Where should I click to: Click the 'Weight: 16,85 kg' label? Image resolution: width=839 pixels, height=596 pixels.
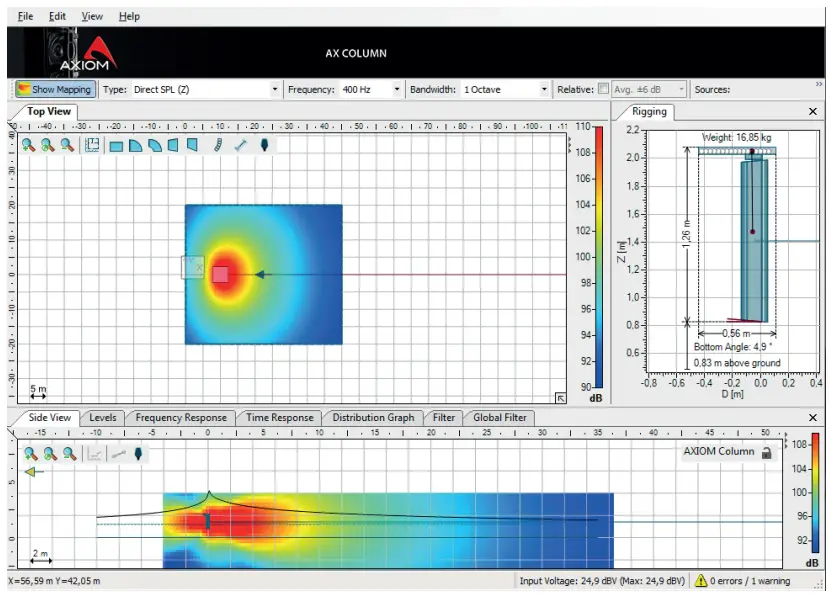736,137
